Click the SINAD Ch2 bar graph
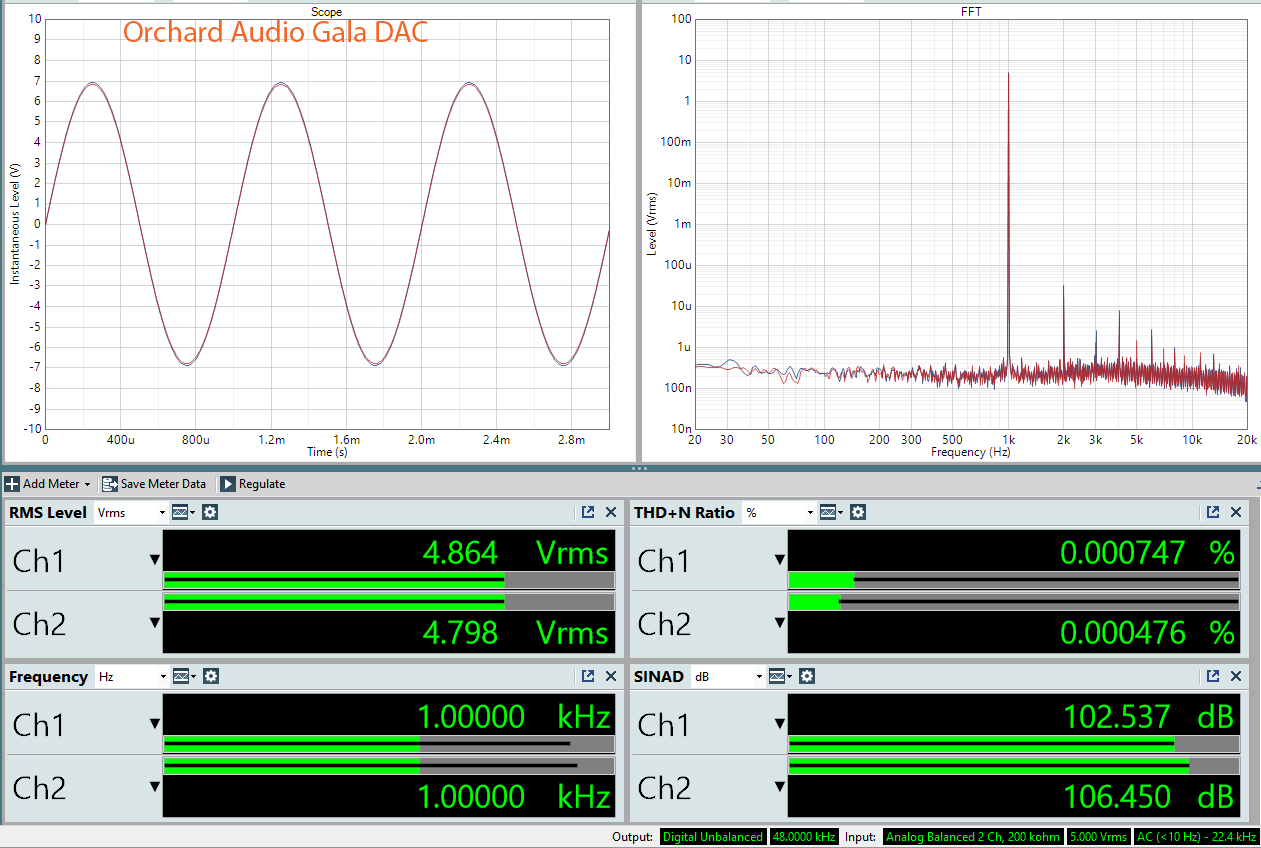The height and width of the screenshot is (848, 1261). [1014, 766]
